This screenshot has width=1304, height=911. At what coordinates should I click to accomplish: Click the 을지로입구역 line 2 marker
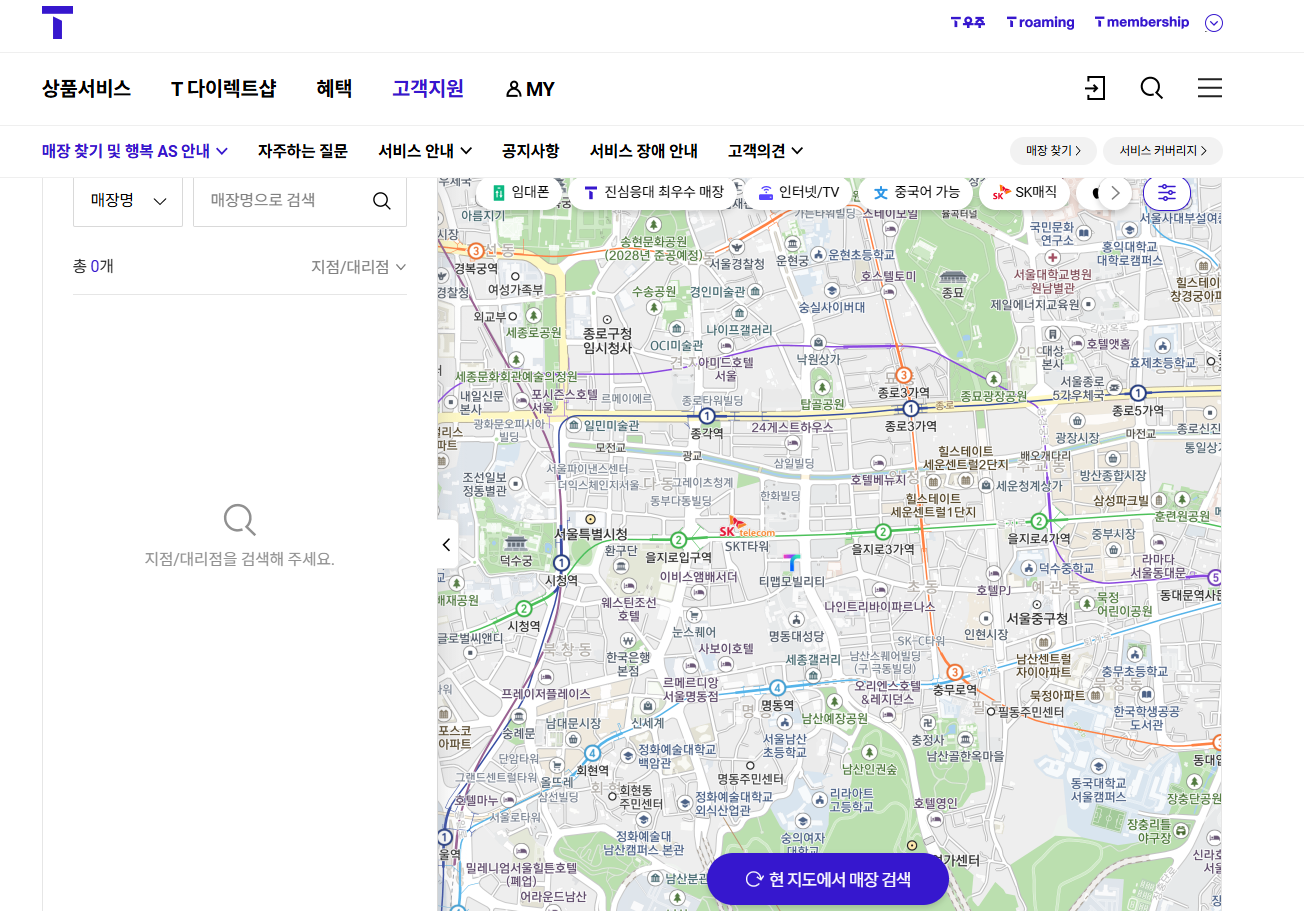[678, 540]
